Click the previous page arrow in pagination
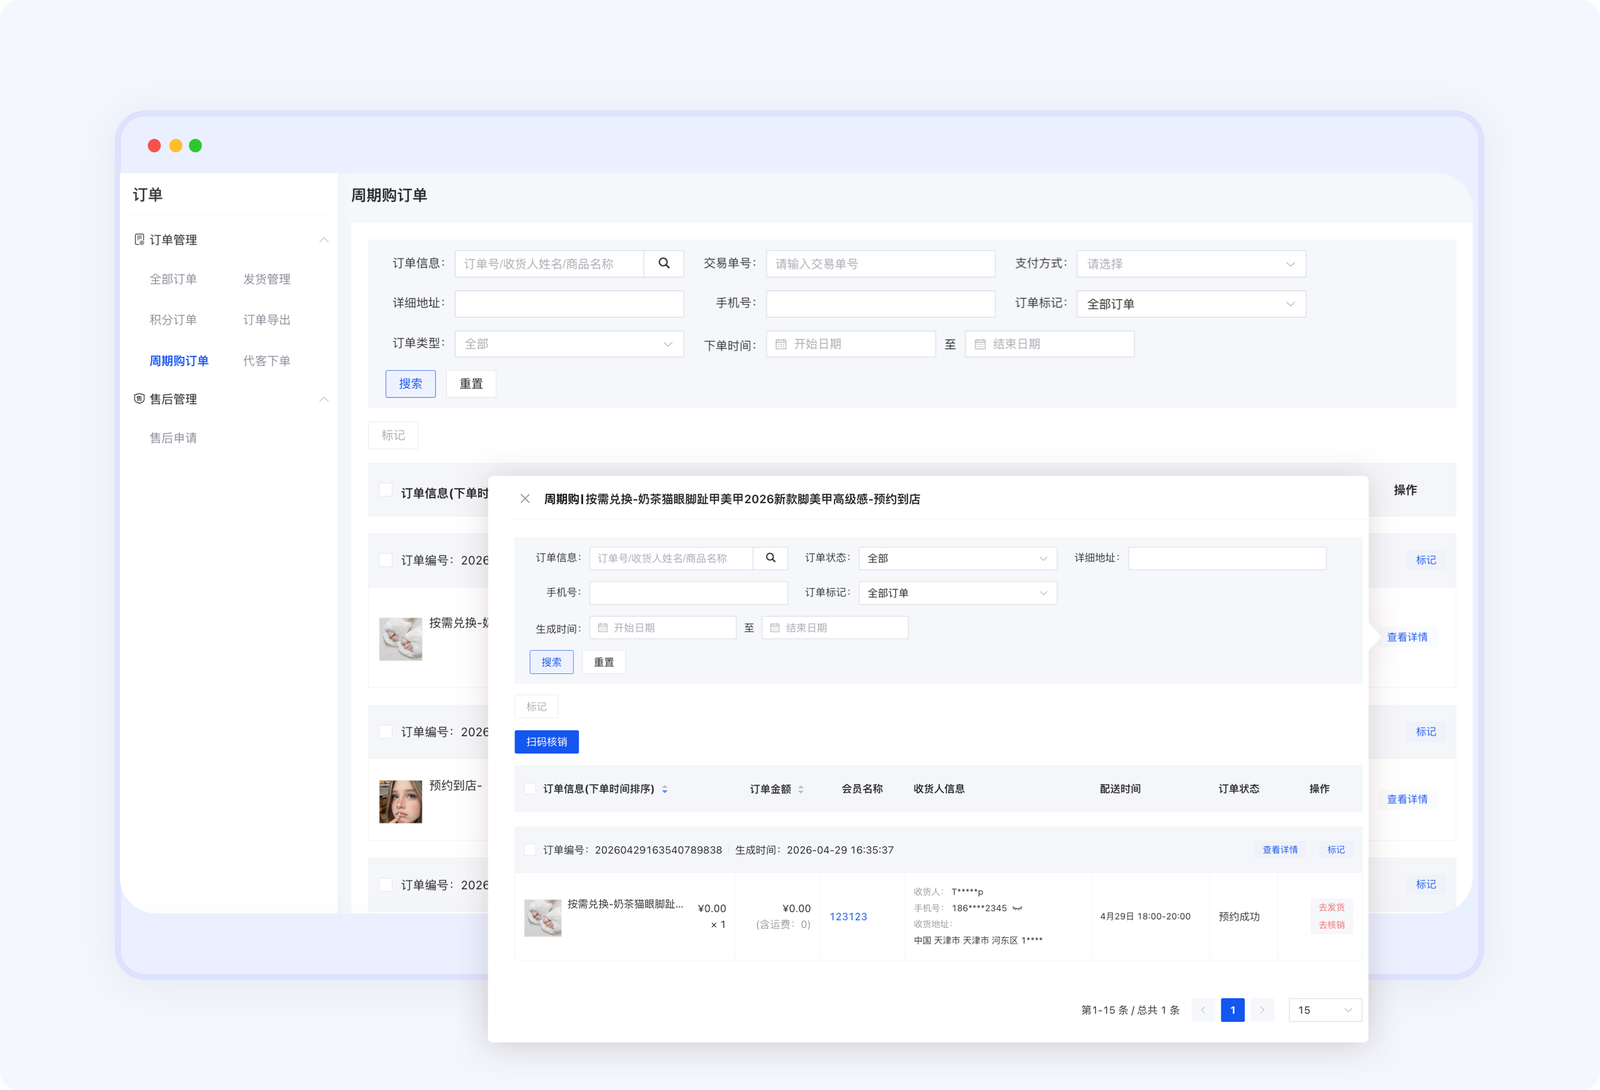The height and width of the screenshot is (1090, 1600). pyautogui.click(x=1203, y=1010)
